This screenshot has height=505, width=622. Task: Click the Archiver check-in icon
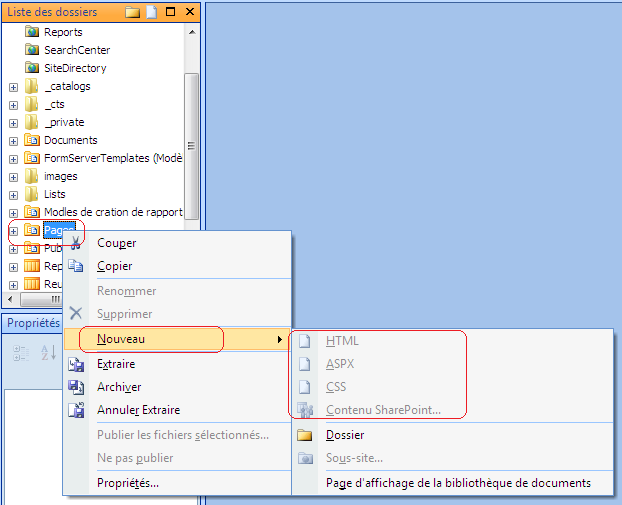click(x=76, y=387)
